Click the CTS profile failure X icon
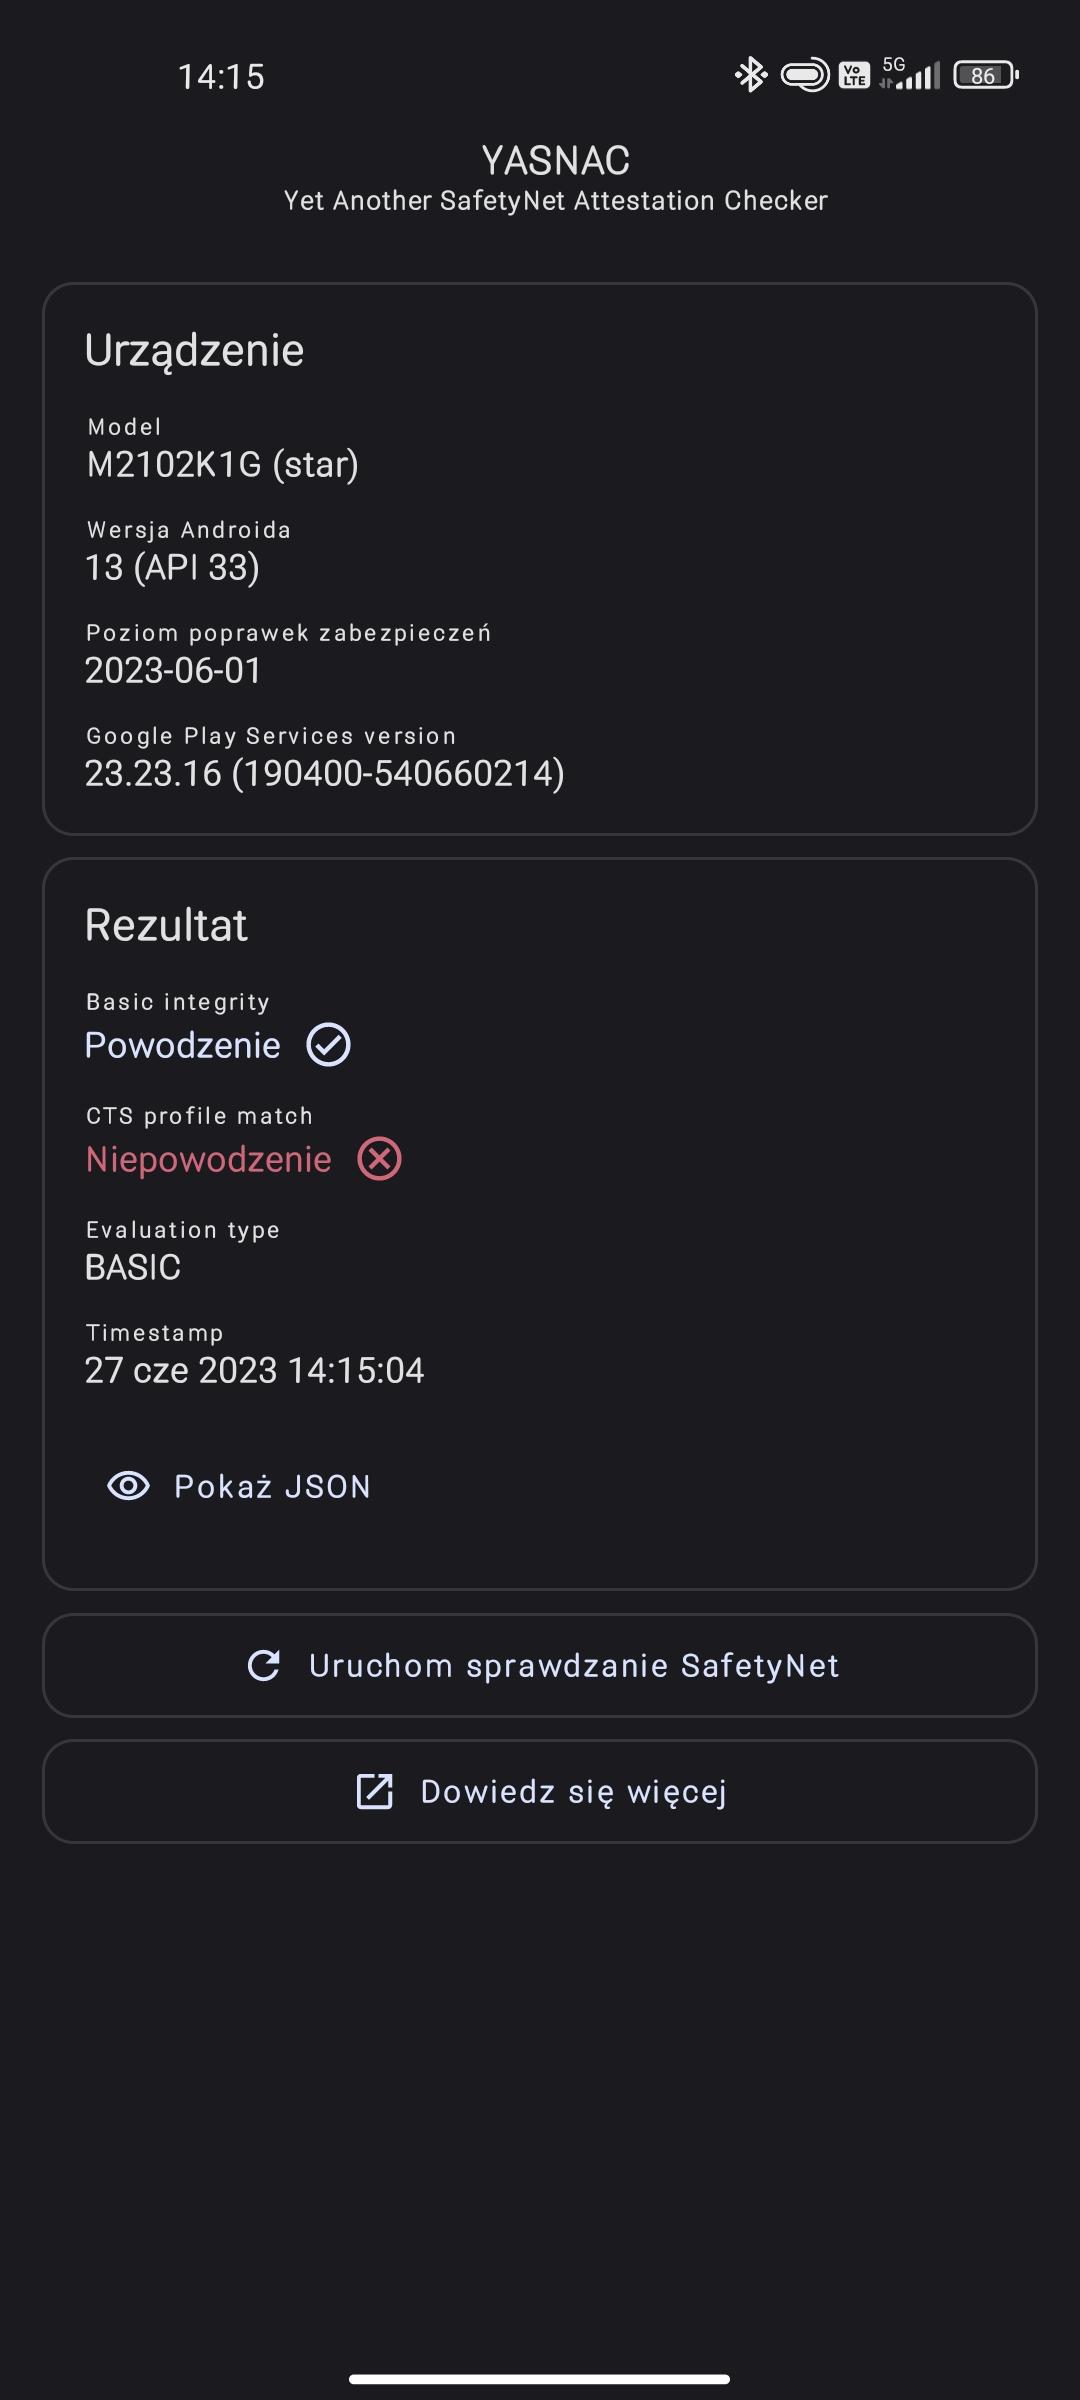1080x2400 pixels. 380,1159
